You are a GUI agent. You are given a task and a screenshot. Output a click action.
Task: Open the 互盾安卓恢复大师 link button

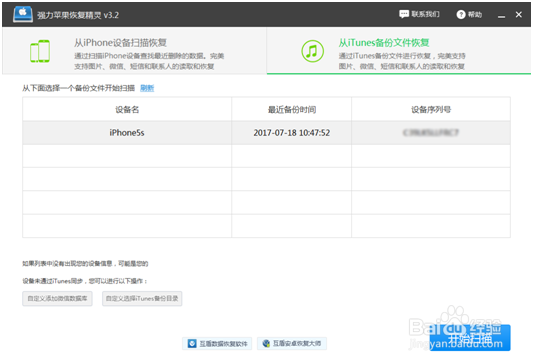point(292,344)
